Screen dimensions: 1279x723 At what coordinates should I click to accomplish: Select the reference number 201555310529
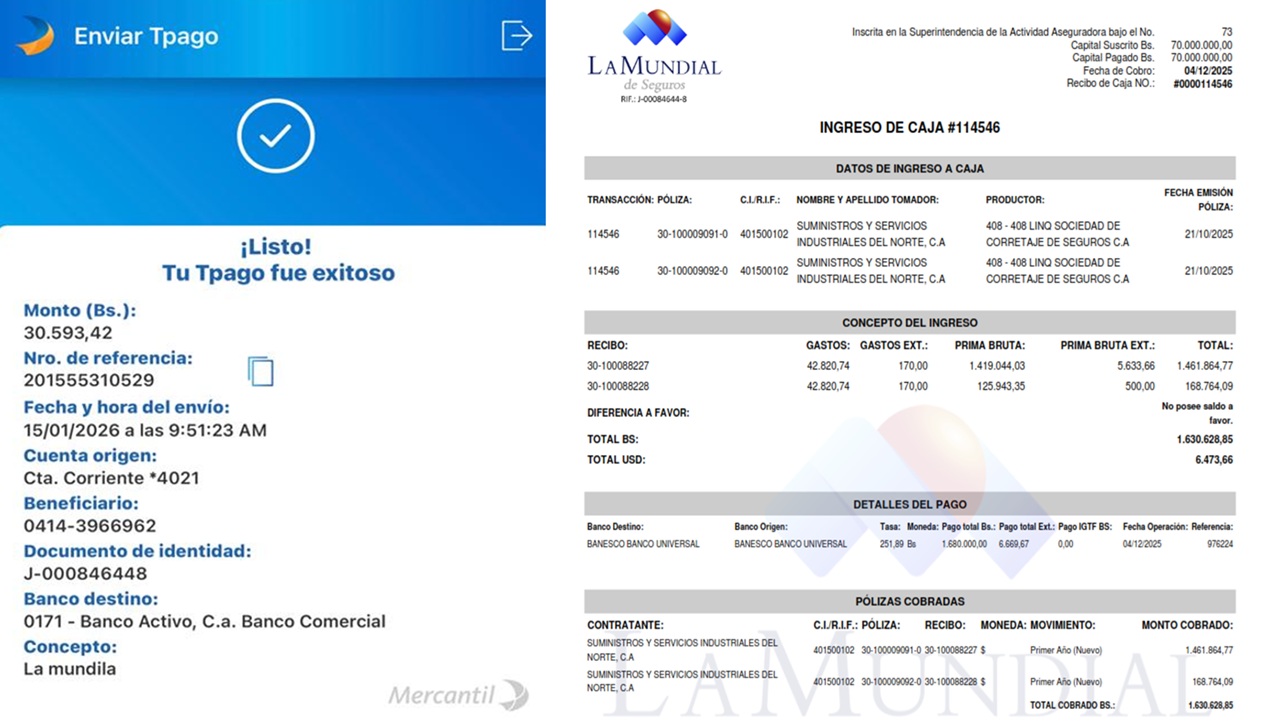click(89, 381)
